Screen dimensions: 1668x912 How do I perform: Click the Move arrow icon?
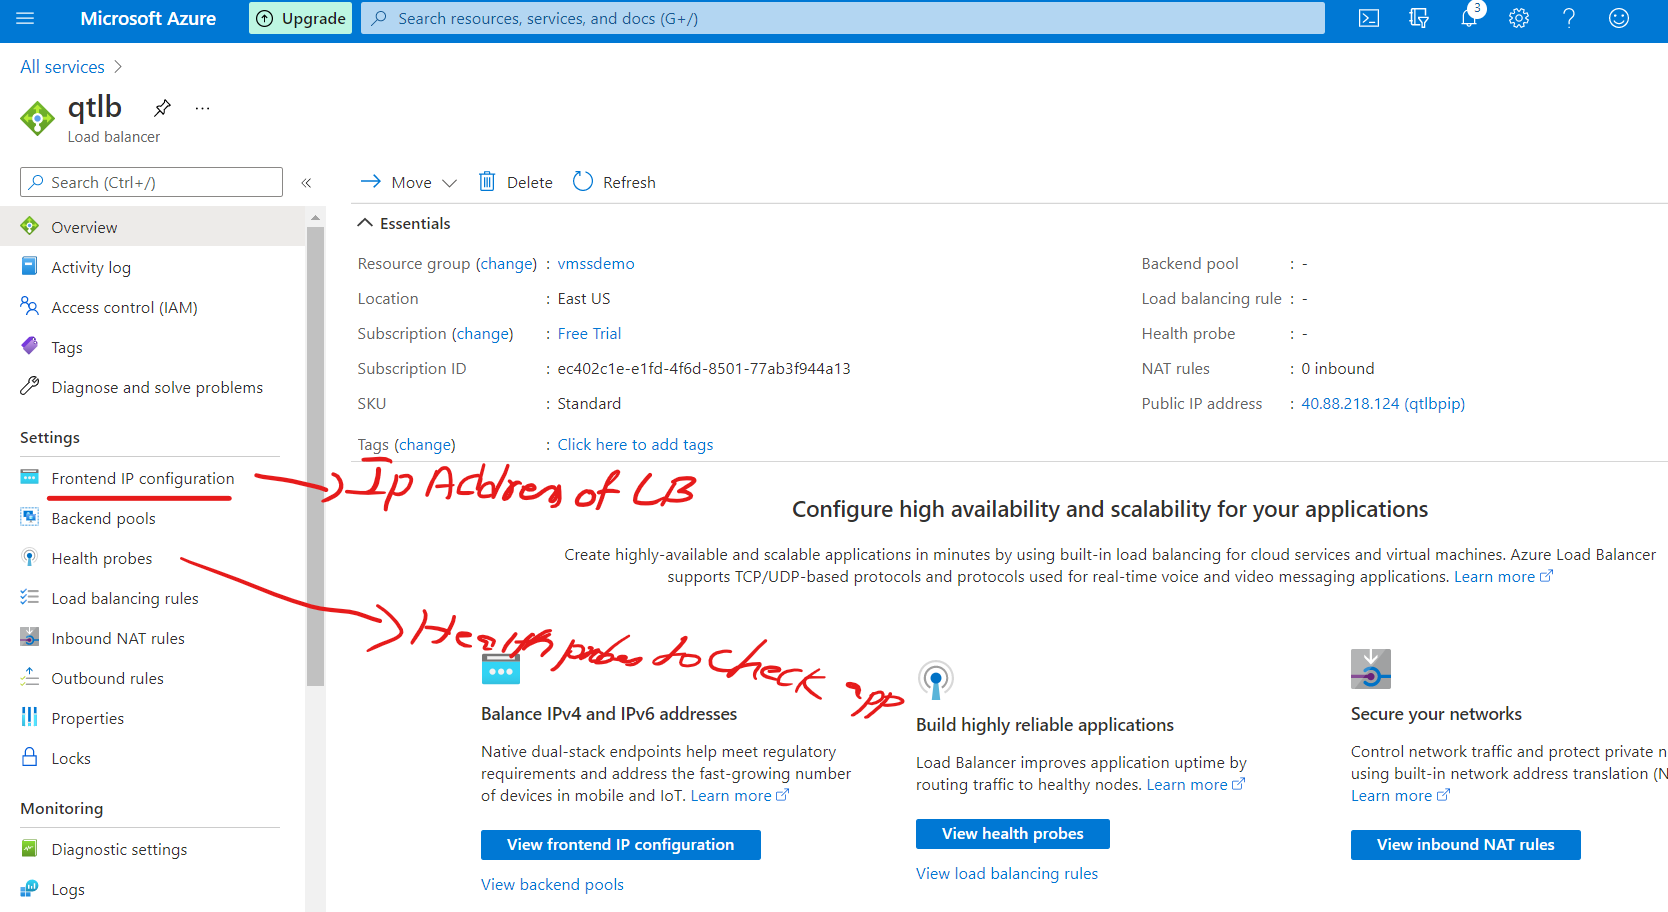[x=370, y=182]
